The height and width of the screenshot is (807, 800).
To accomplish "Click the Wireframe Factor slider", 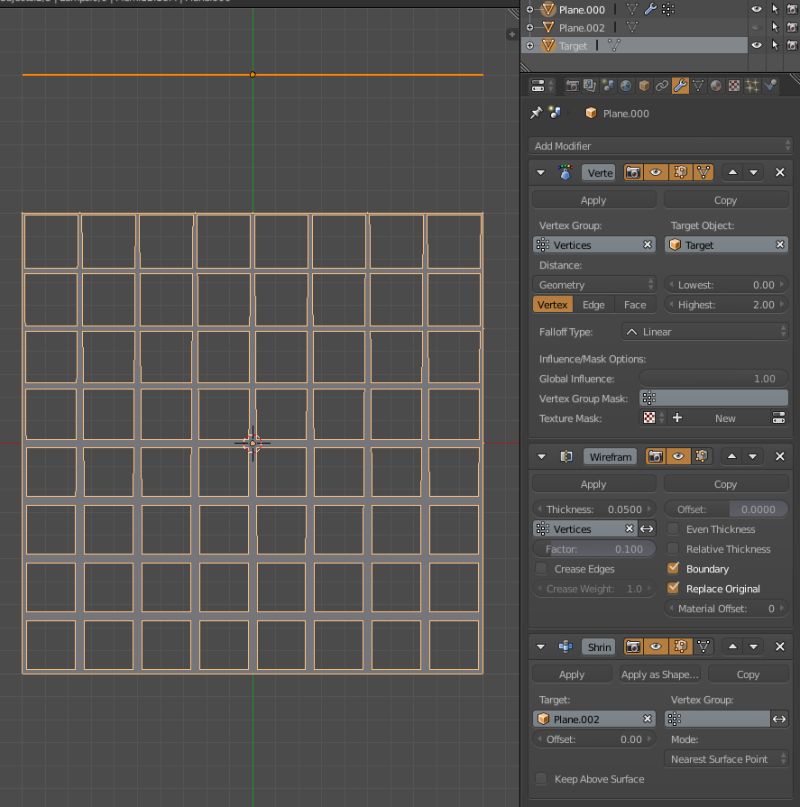I will [x=594, y=549].
